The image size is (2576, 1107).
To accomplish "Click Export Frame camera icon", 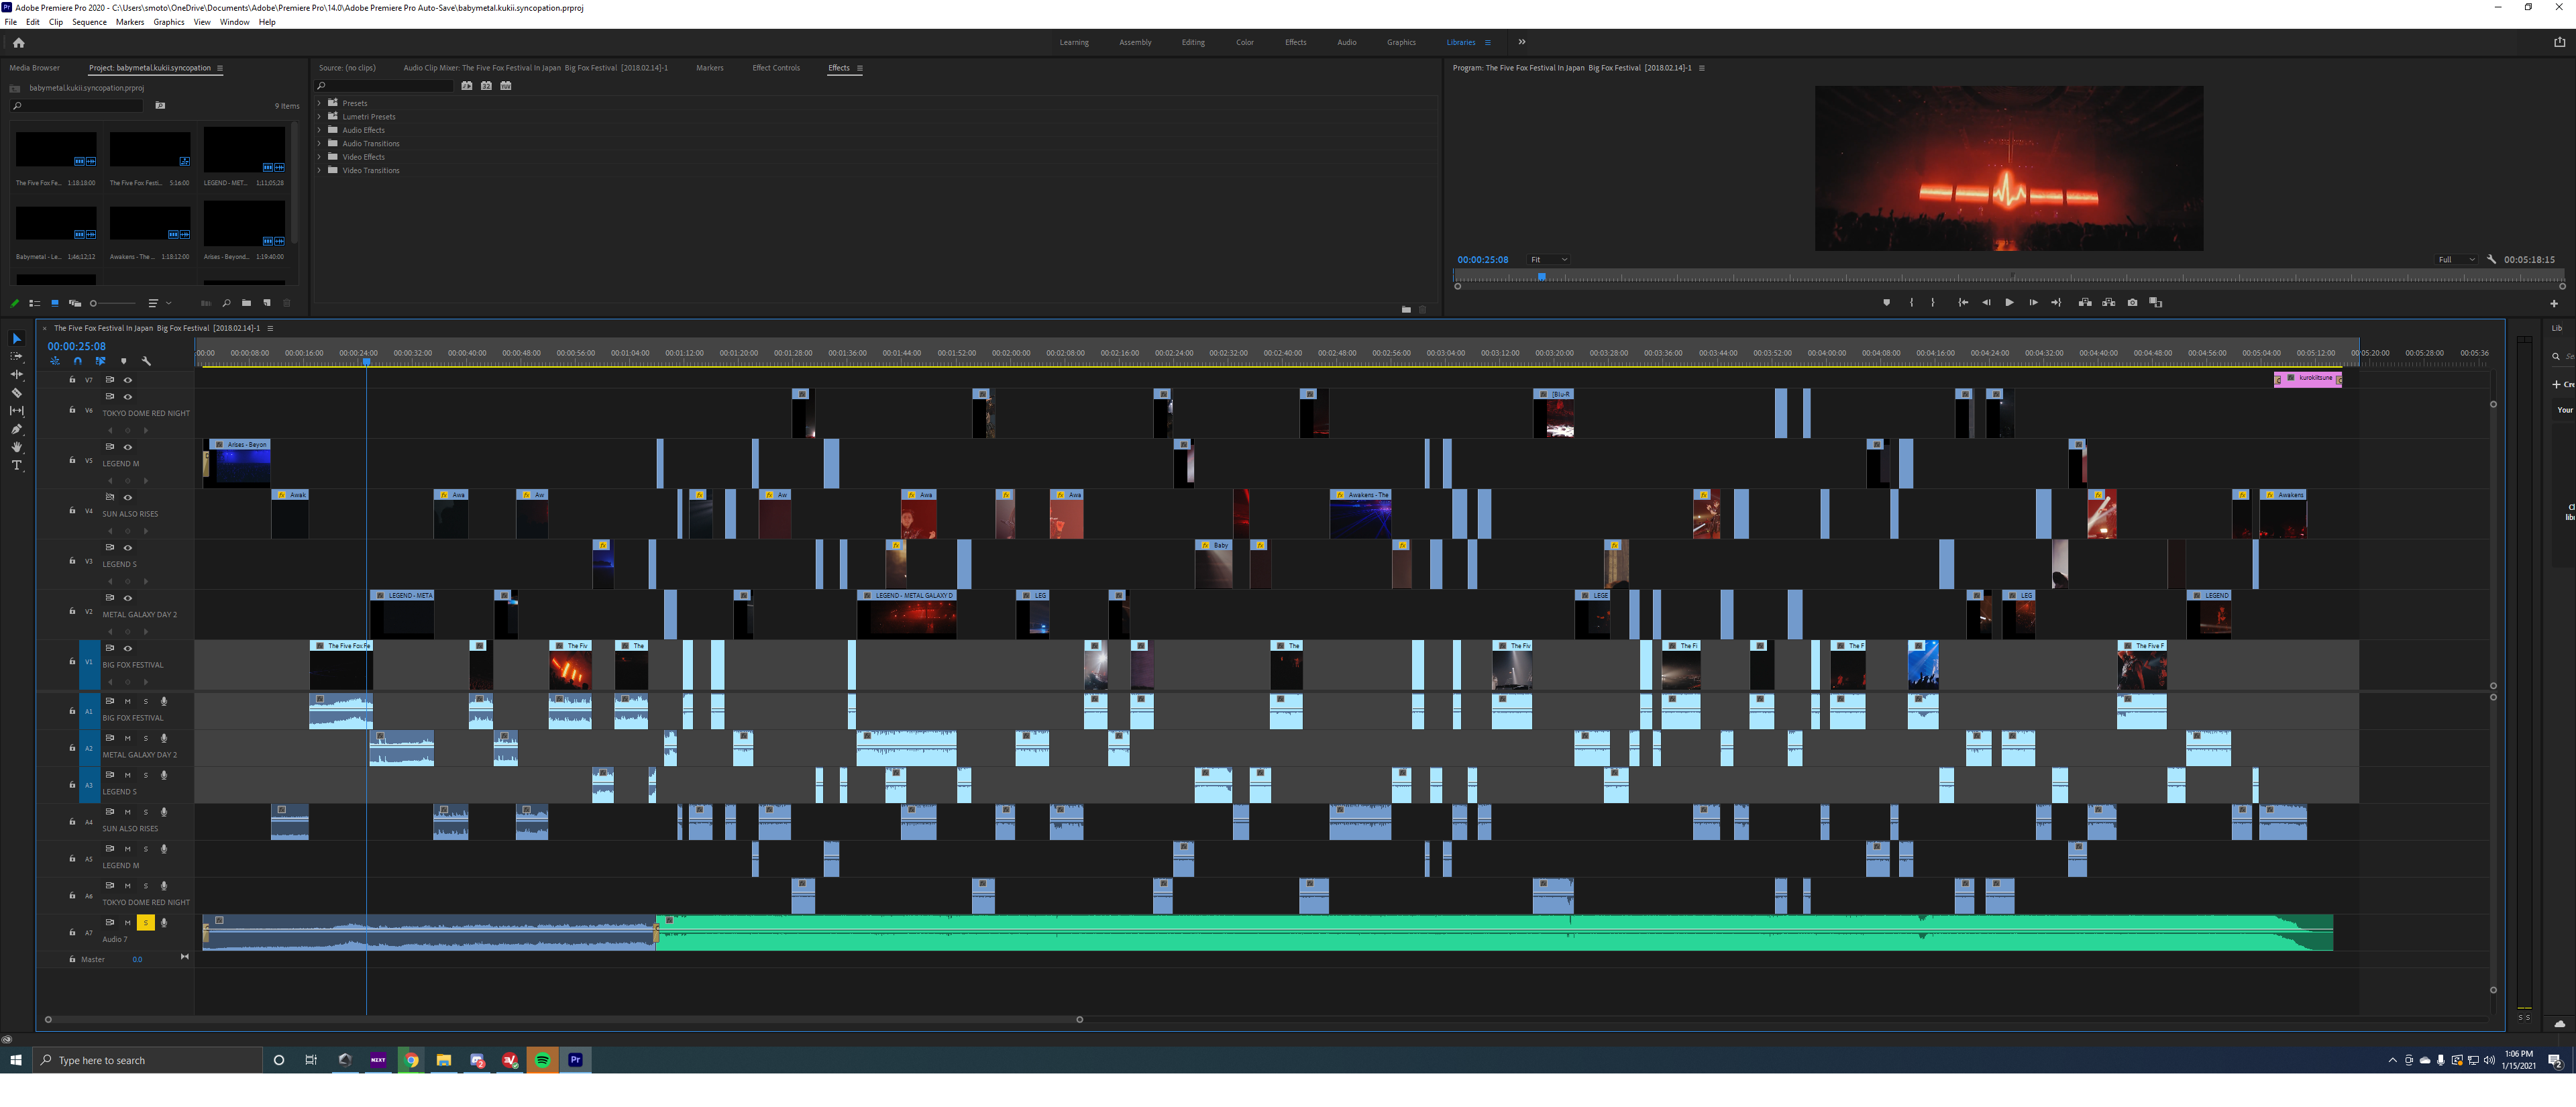I will tap(2132, 303).
